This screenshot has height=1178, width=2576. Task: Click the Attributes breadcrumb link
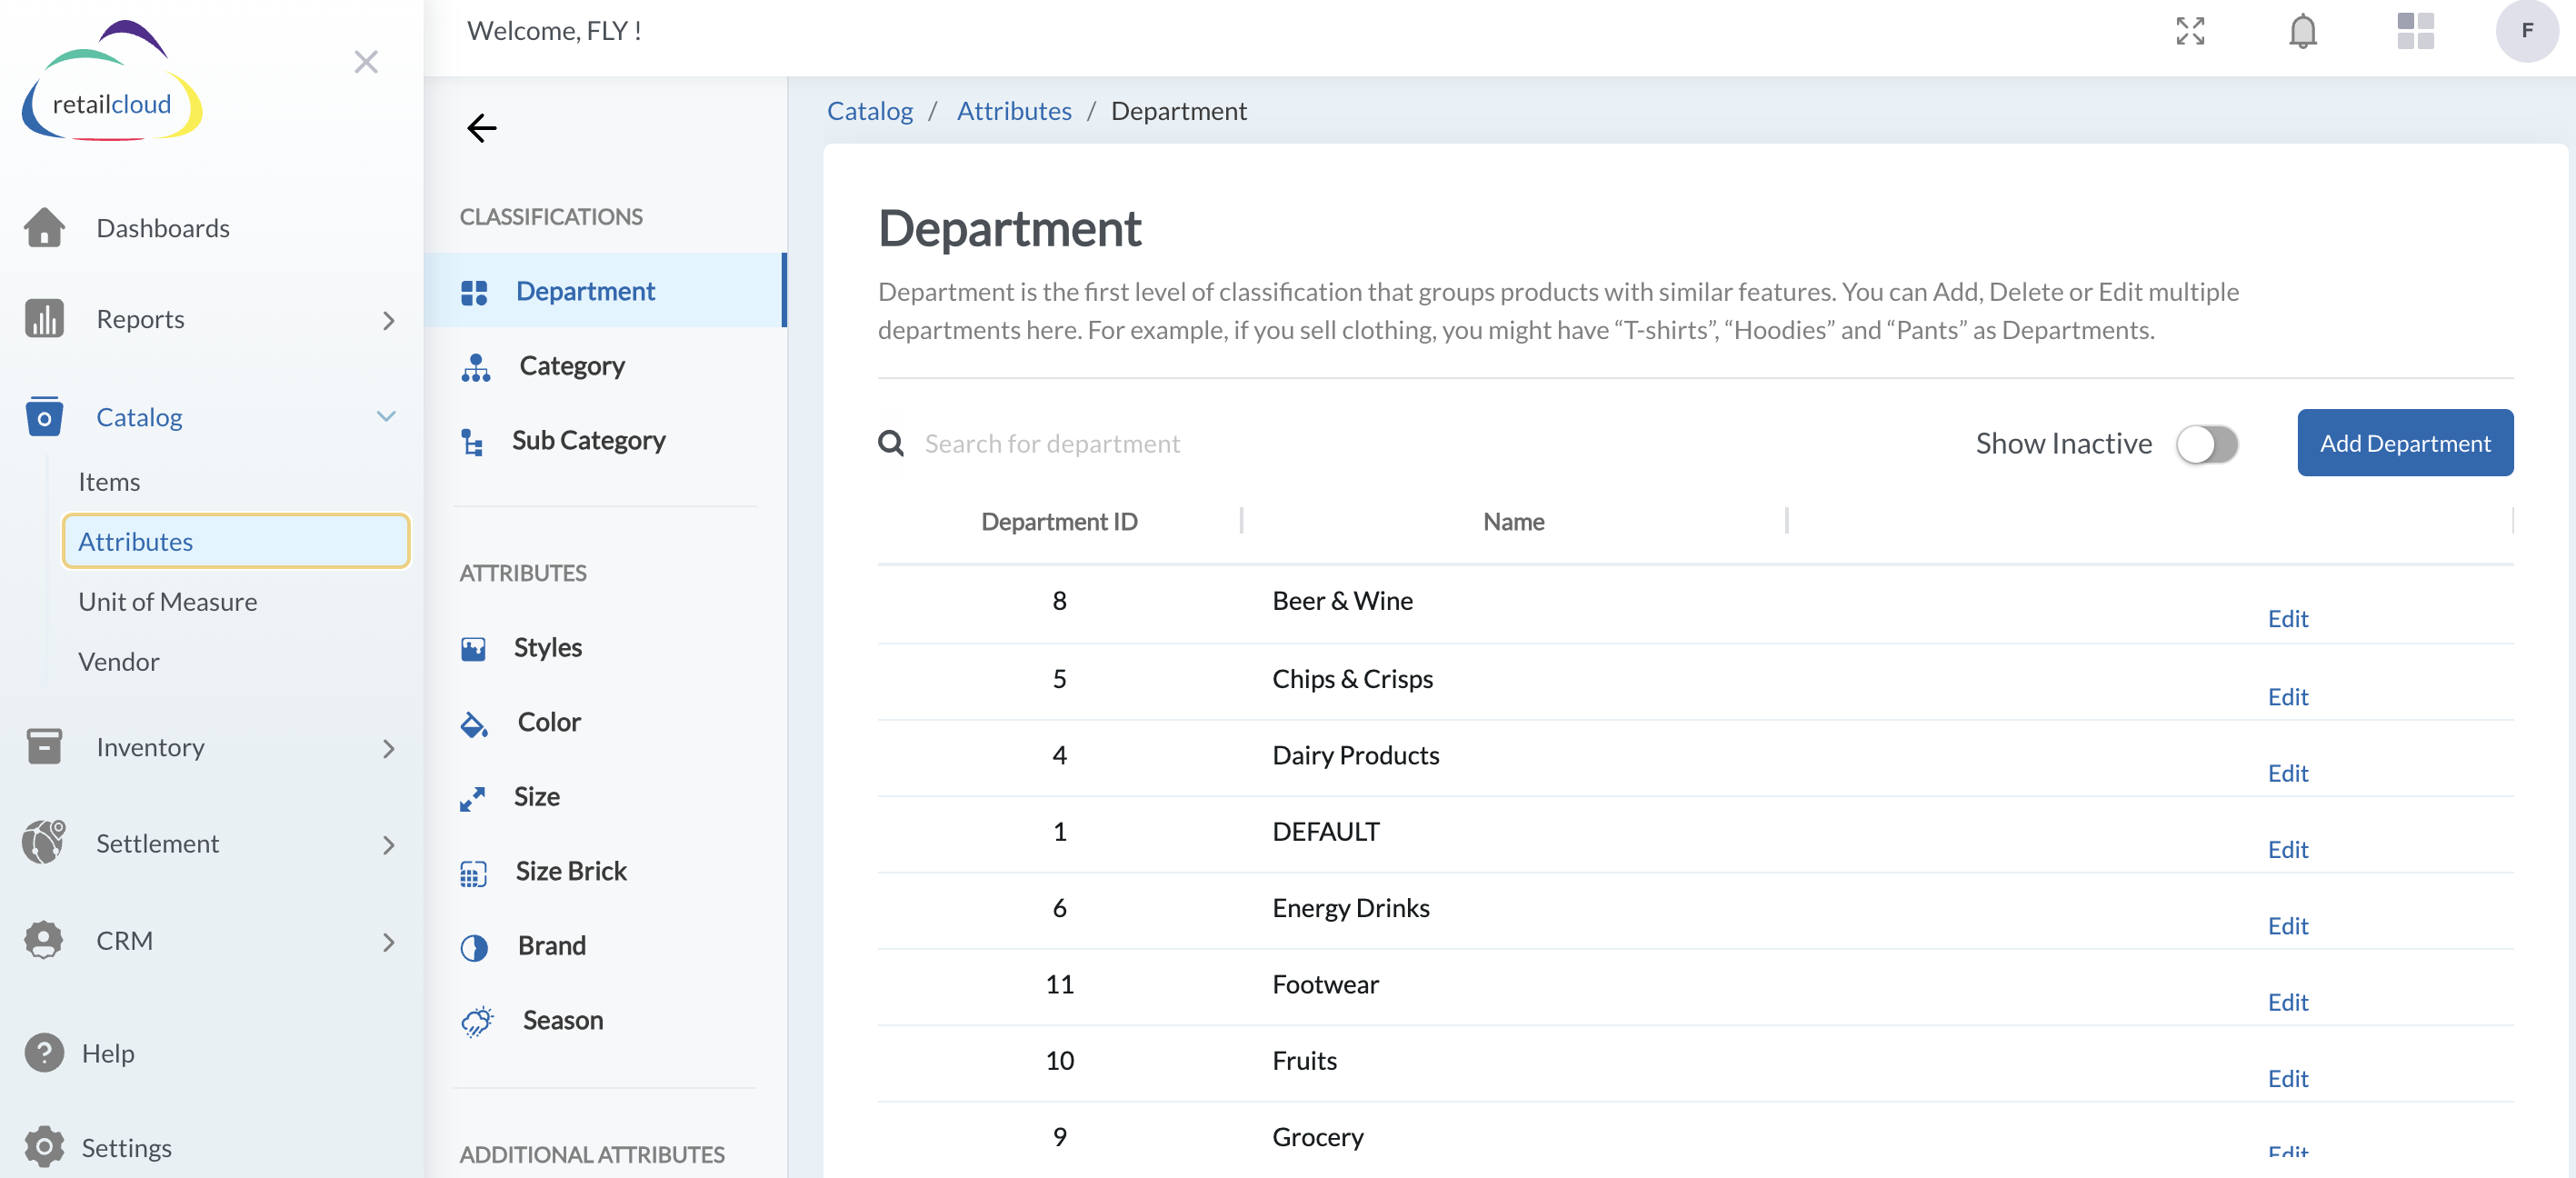[1013, 110]
